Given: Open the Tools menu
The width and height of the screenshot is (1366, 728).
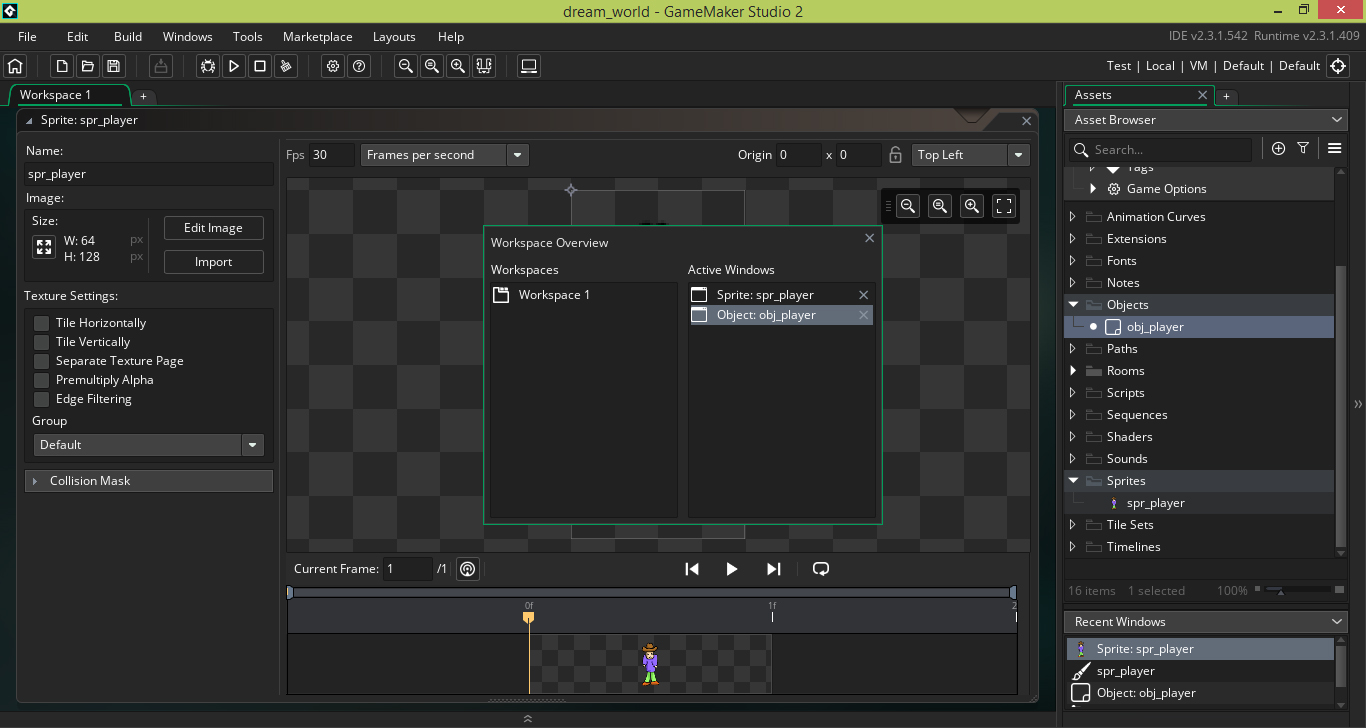Looking at the screenshot, I should 247,37.
